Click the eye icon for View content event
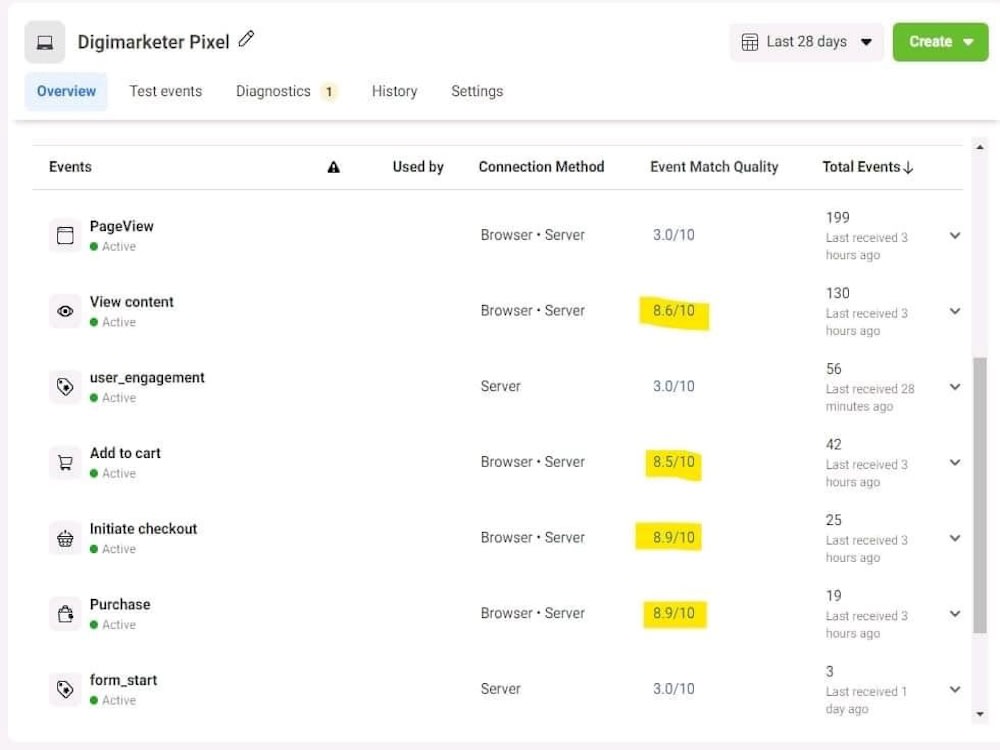Screen dimensions: 1000x750 pyautogui.click(x=65, y=311)
